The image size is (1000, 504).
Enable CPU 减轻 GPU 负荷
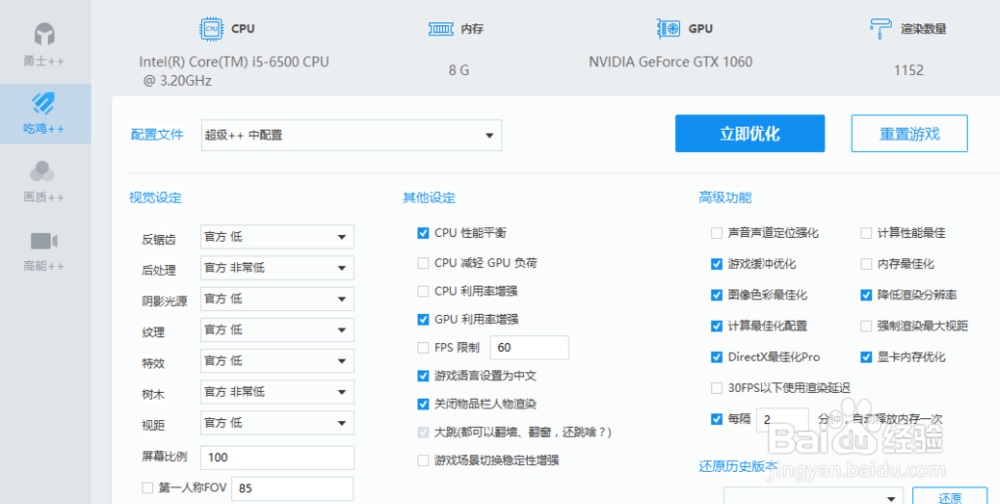point(423,263)
